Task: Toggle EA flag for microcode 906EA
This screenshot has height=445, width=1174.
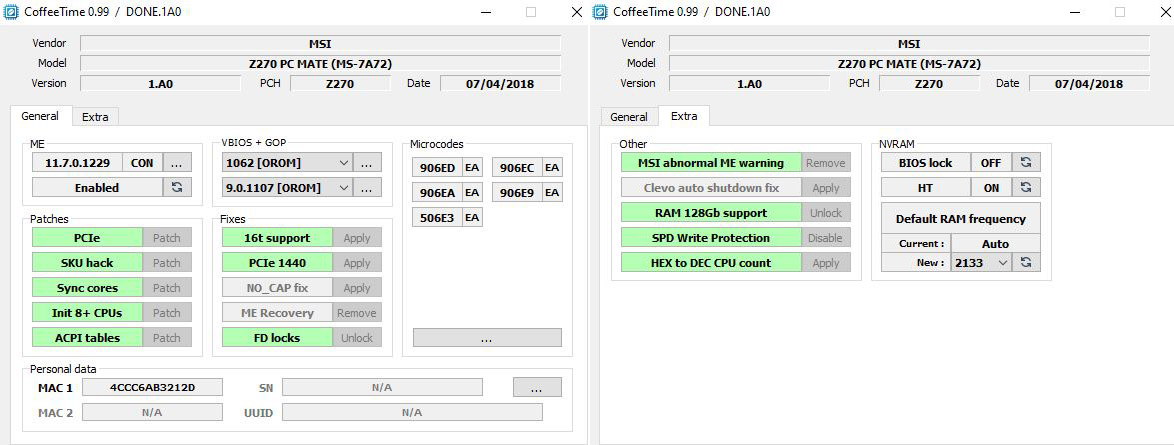Action: tap(472, 193)
